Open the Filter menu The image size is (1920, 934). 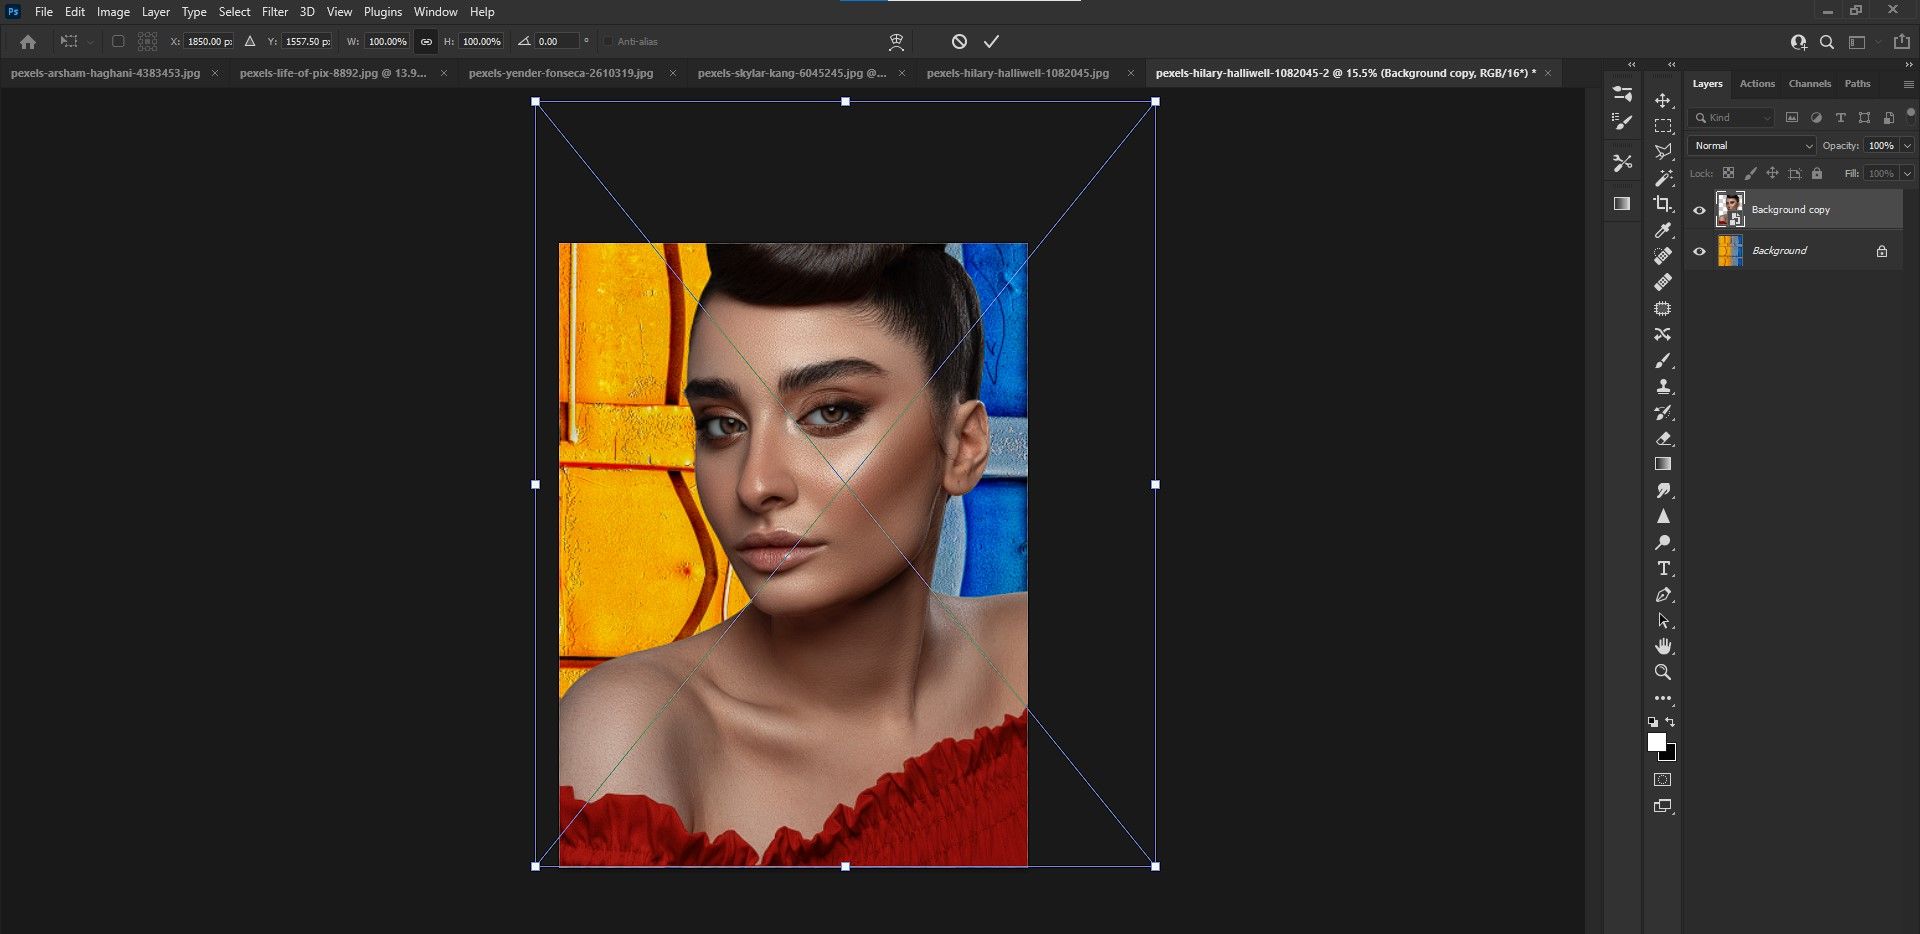(274, 12)
